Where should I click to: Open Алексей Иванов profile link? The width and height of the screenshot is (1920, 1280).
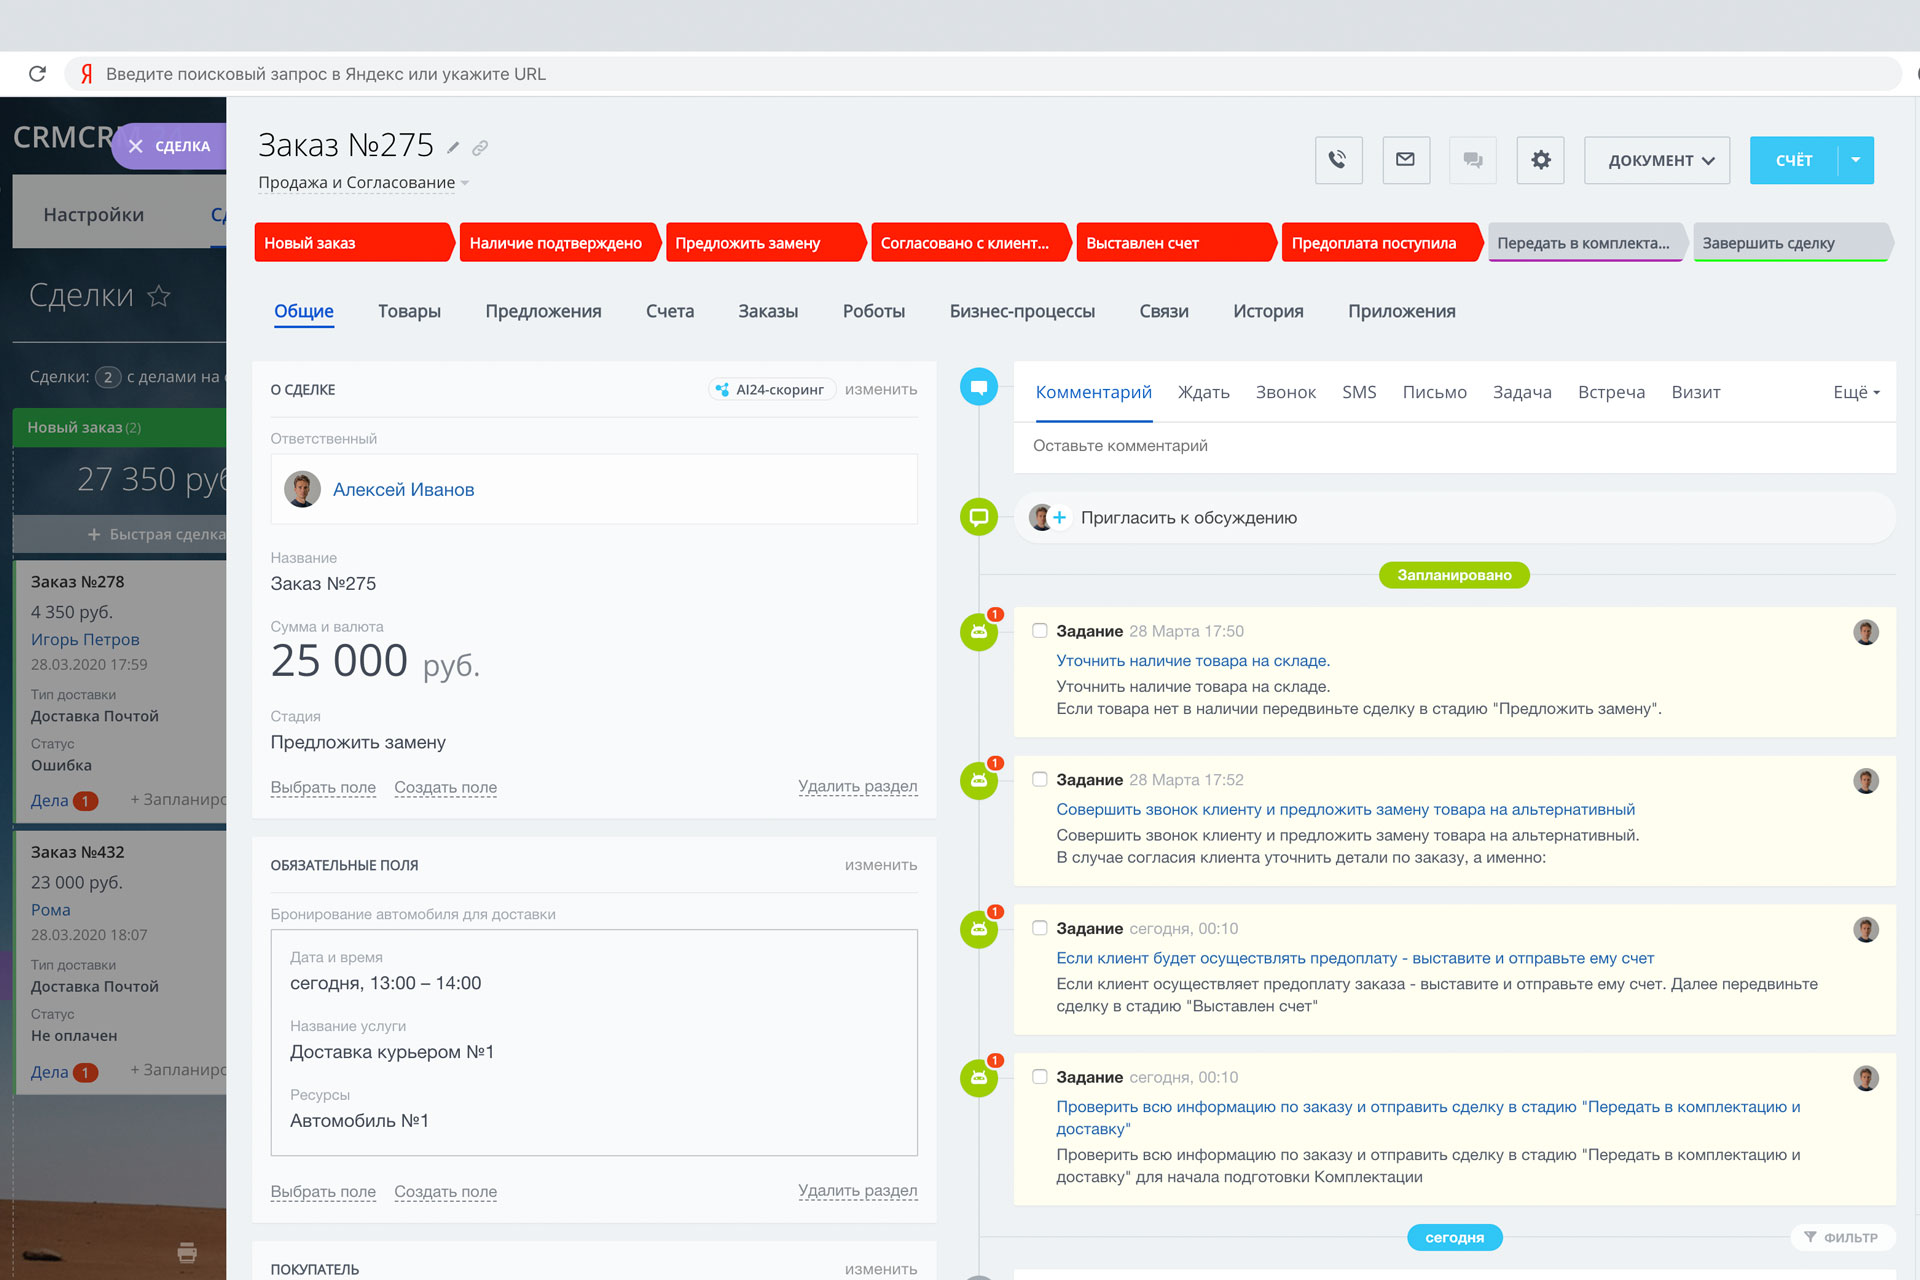403,490
